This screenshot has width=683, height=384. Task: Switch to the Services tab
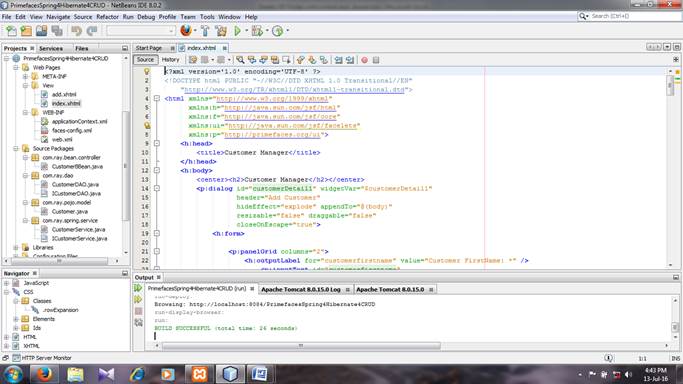[x=51, y=48]
